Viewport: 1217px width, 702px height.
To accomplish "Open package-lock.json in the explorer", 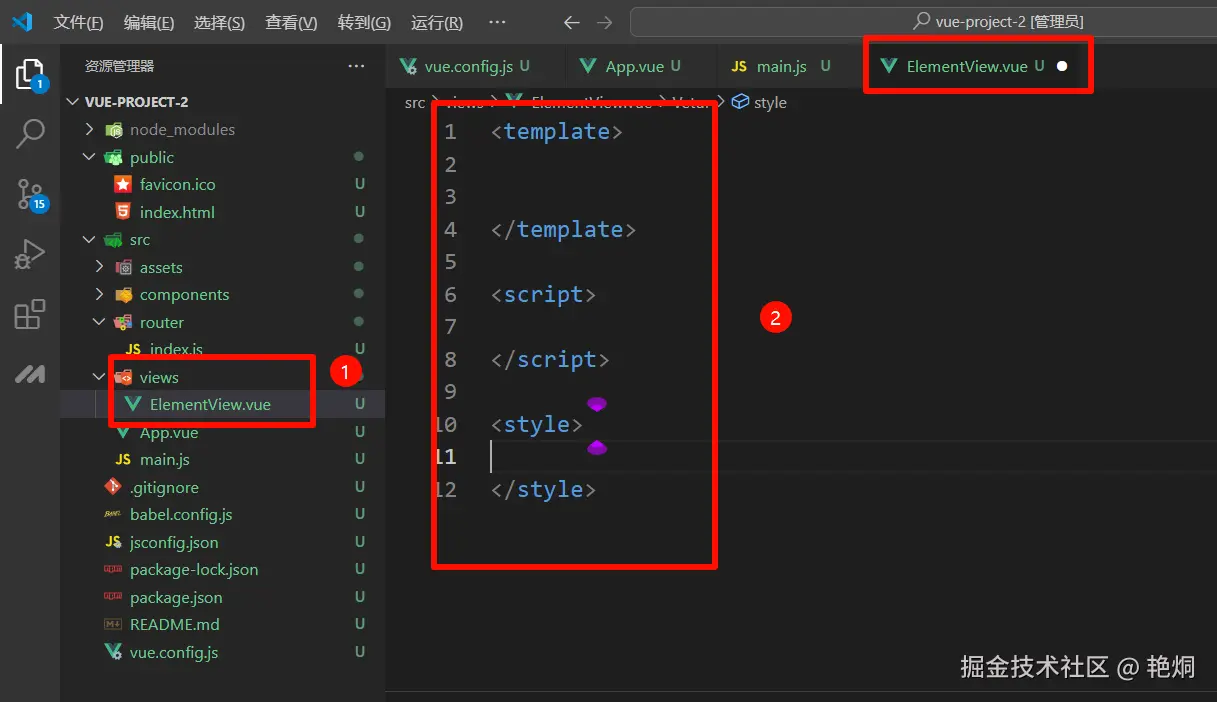I will click(193, 570).
